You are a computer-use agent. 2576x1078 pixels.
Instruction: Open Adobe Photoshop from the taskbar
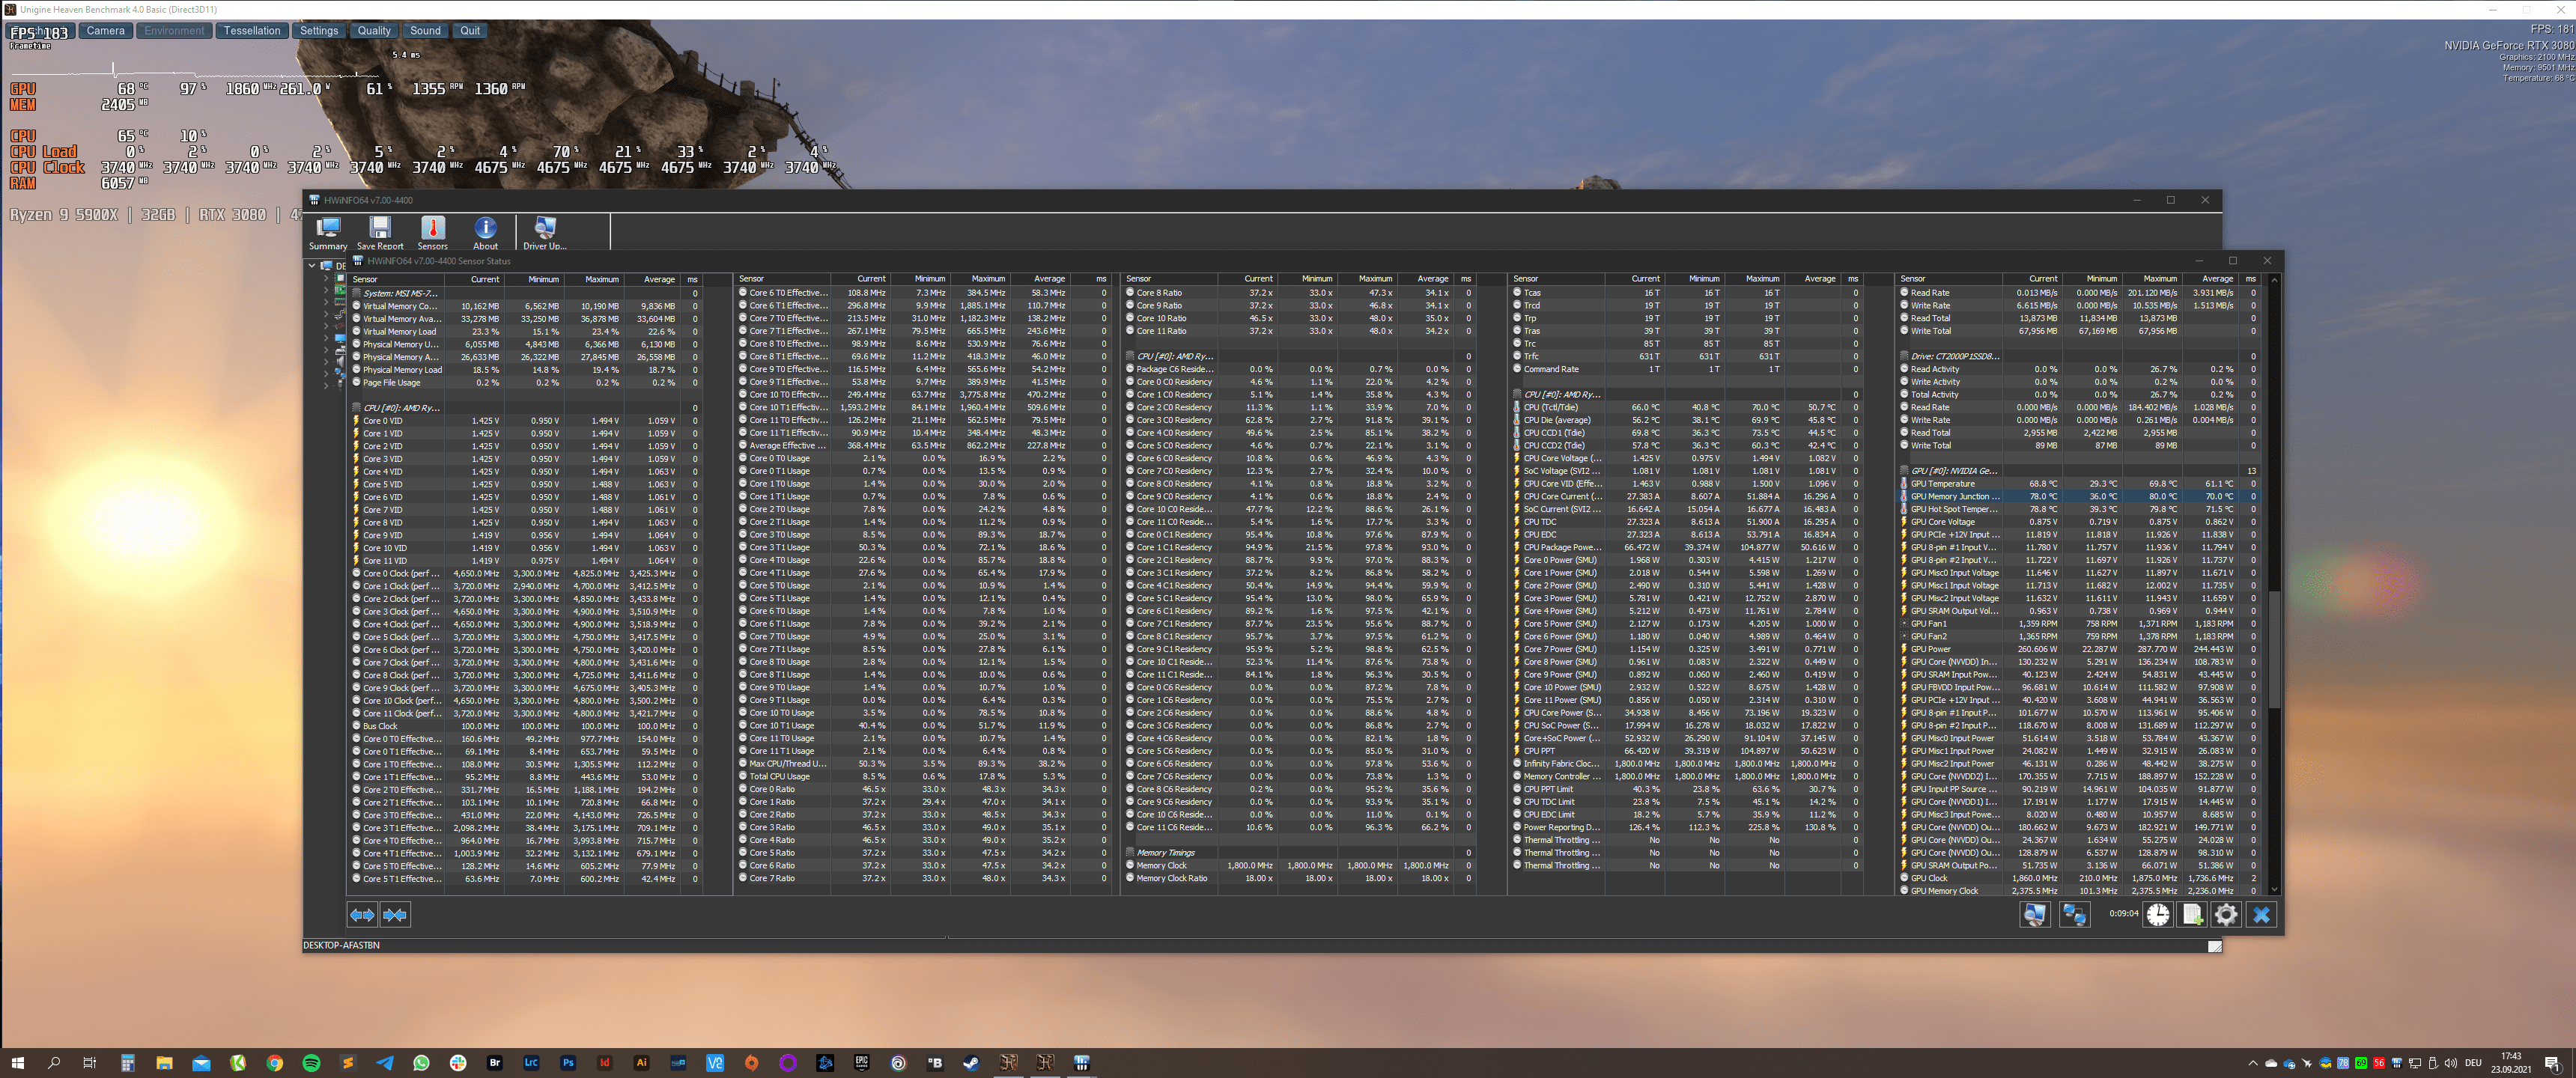pos(568,1062)
